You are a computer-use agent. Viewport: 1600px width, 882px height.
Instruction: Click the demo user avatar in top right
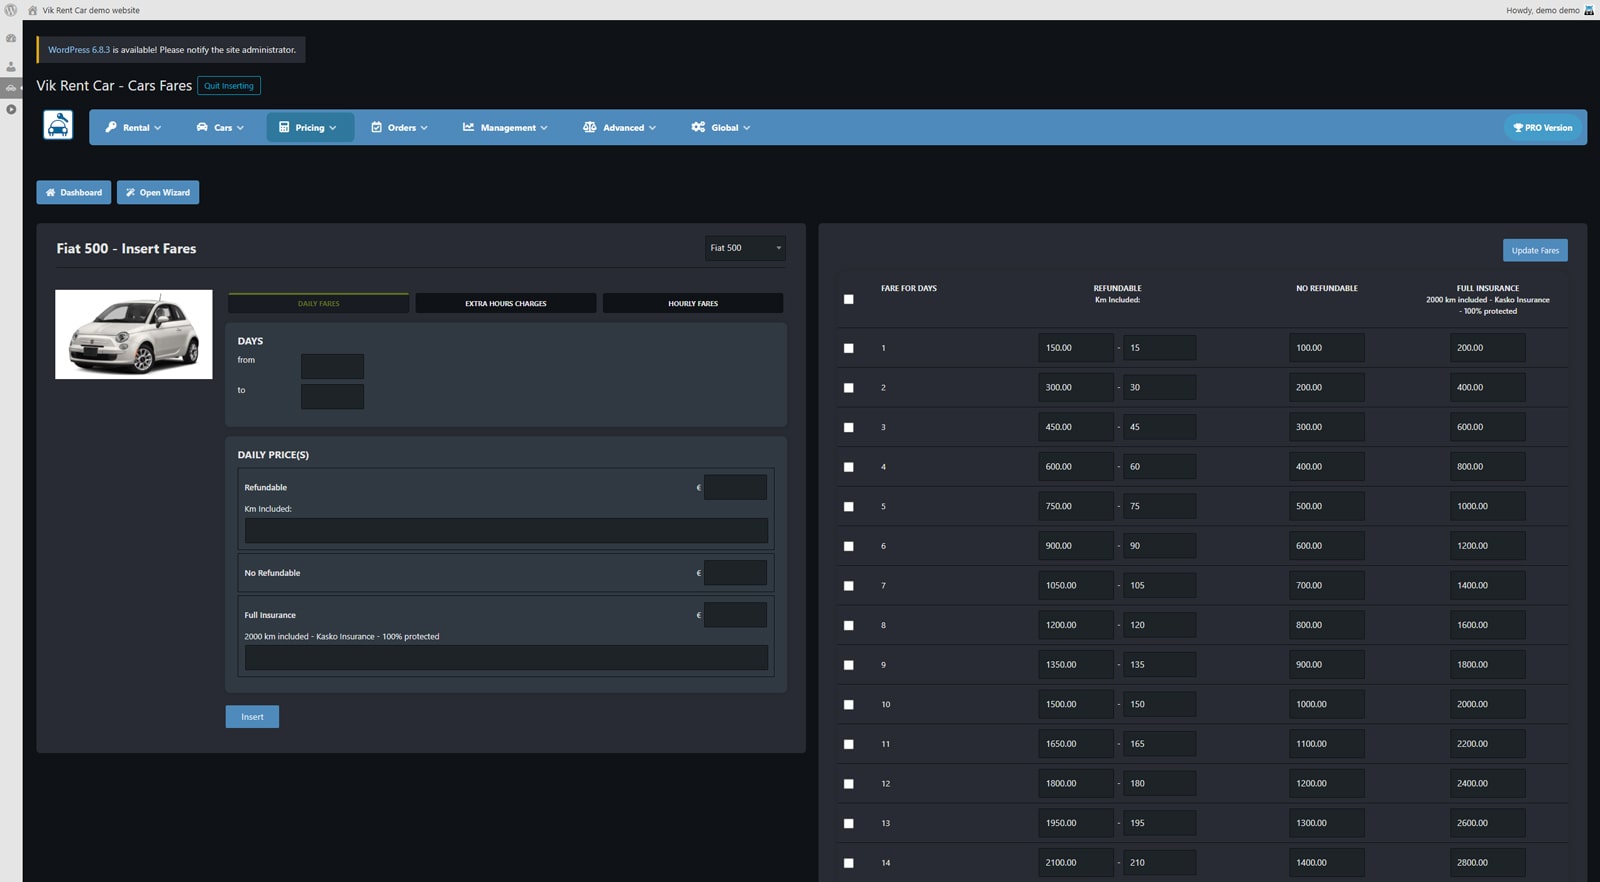(1589, 10)
